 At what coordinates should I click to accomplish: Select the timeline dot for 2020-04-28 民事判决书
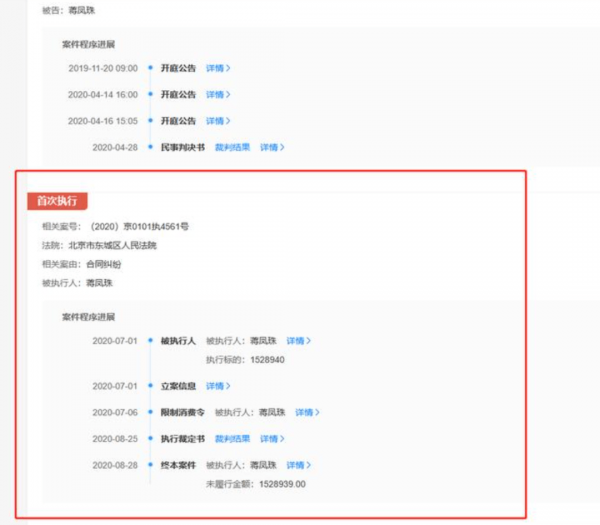coord(150,147)
